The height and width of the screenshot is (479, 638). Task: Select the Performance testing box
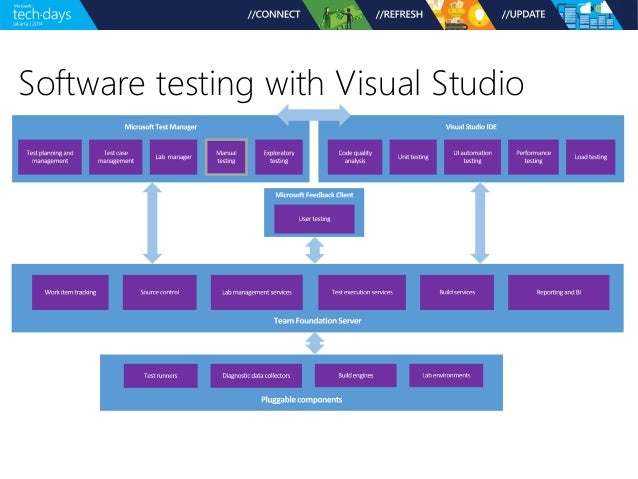point(533,157)
